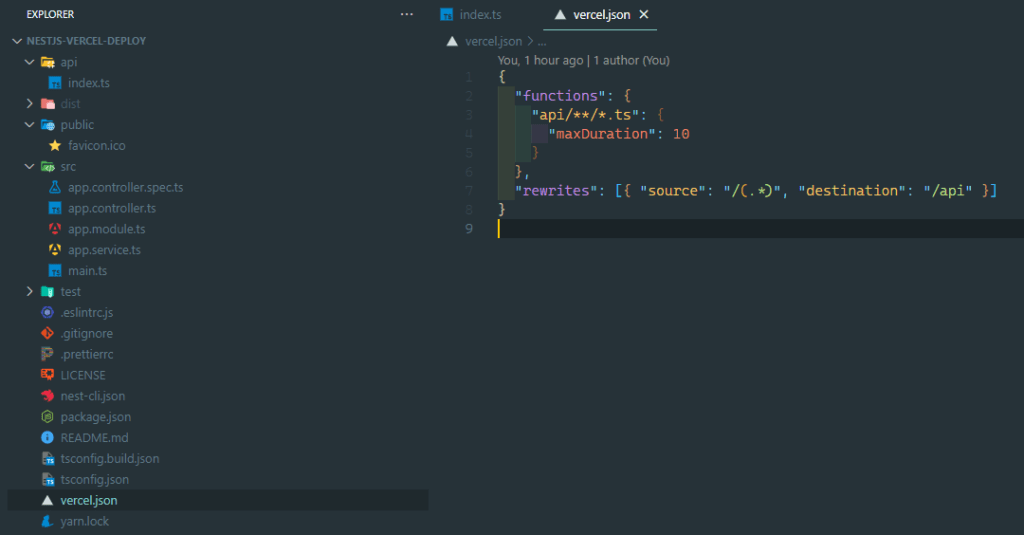Open index.ts in the api folder
1024x535 pixels.
click(x=88, y=83)
